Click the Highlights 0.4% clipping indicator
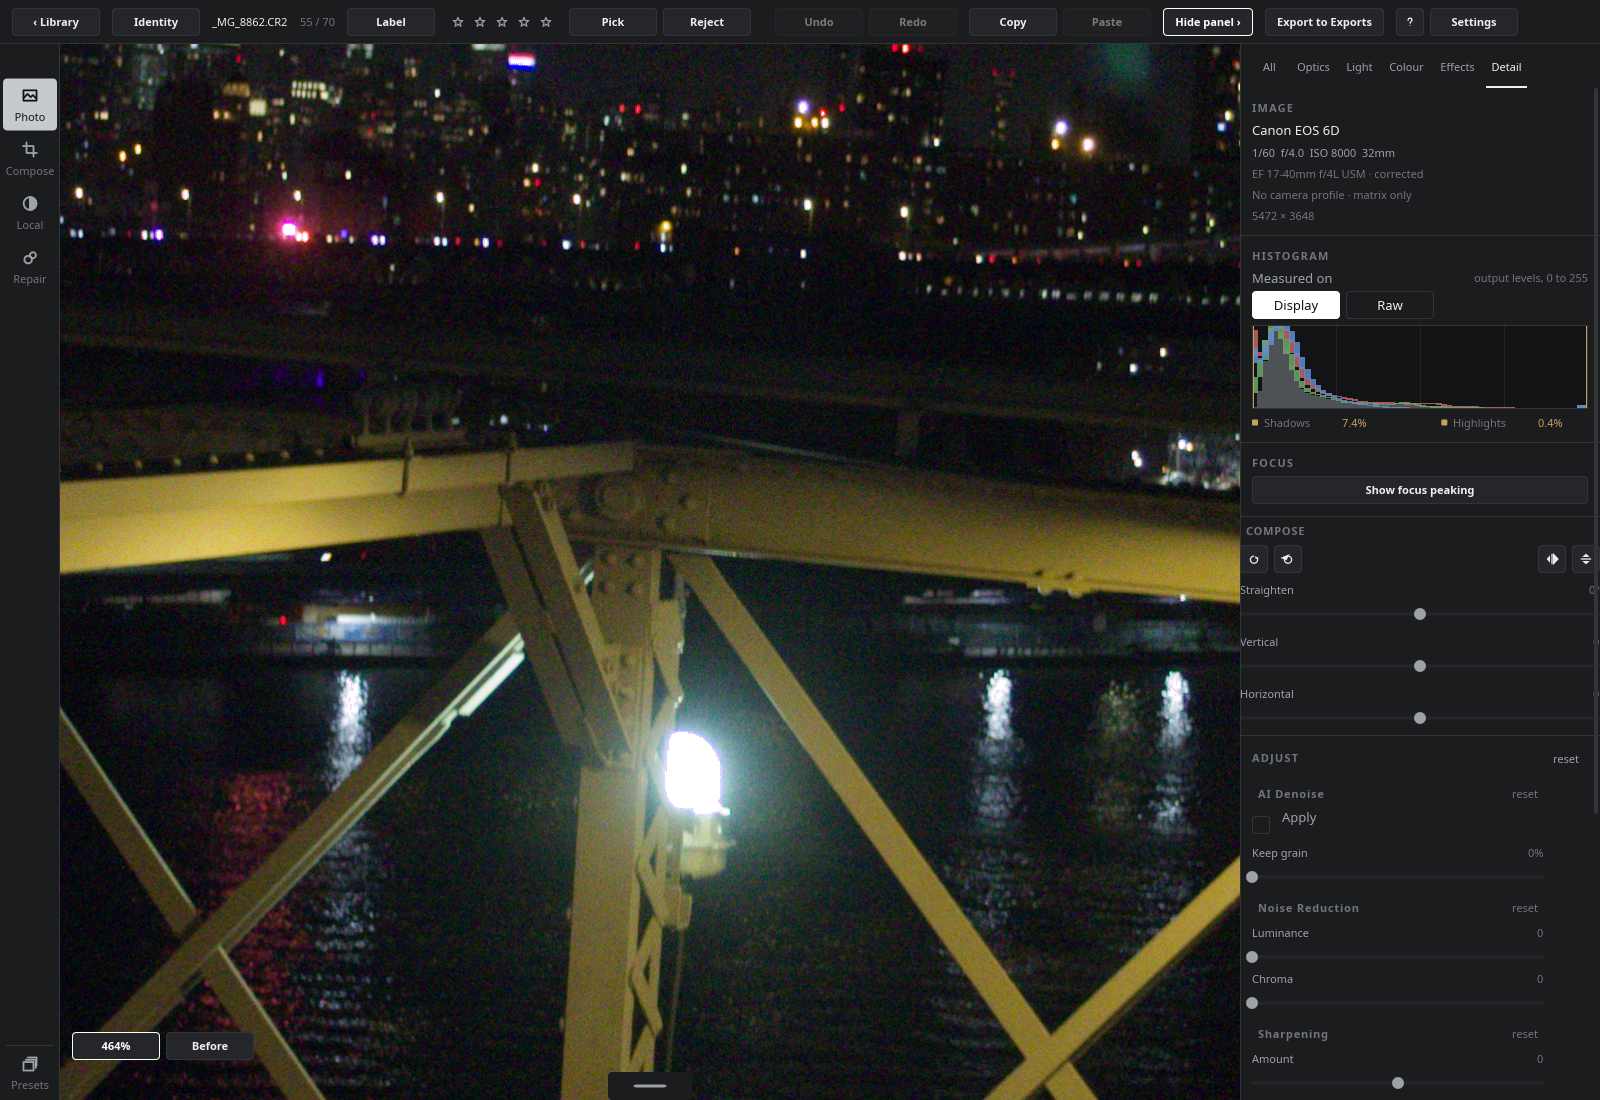The image size is (1600, 1100). [1501, 423]
